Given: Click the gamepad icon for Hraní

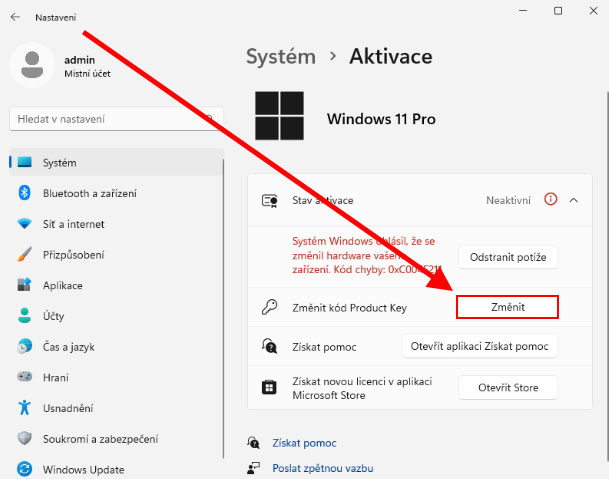Looking at the screenshot, I should click(24, 376).
